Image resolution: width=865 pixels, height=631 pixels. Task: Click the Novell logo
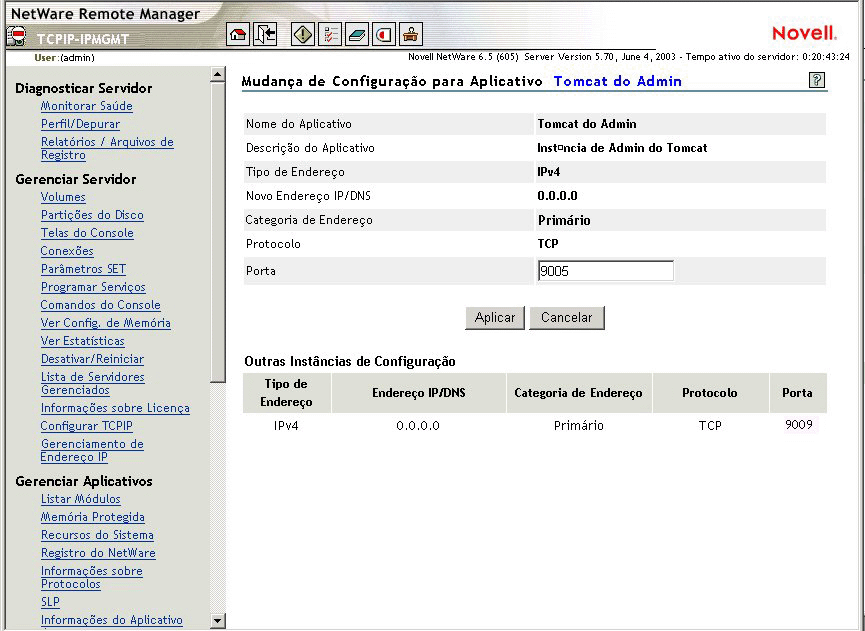(805, 33)
